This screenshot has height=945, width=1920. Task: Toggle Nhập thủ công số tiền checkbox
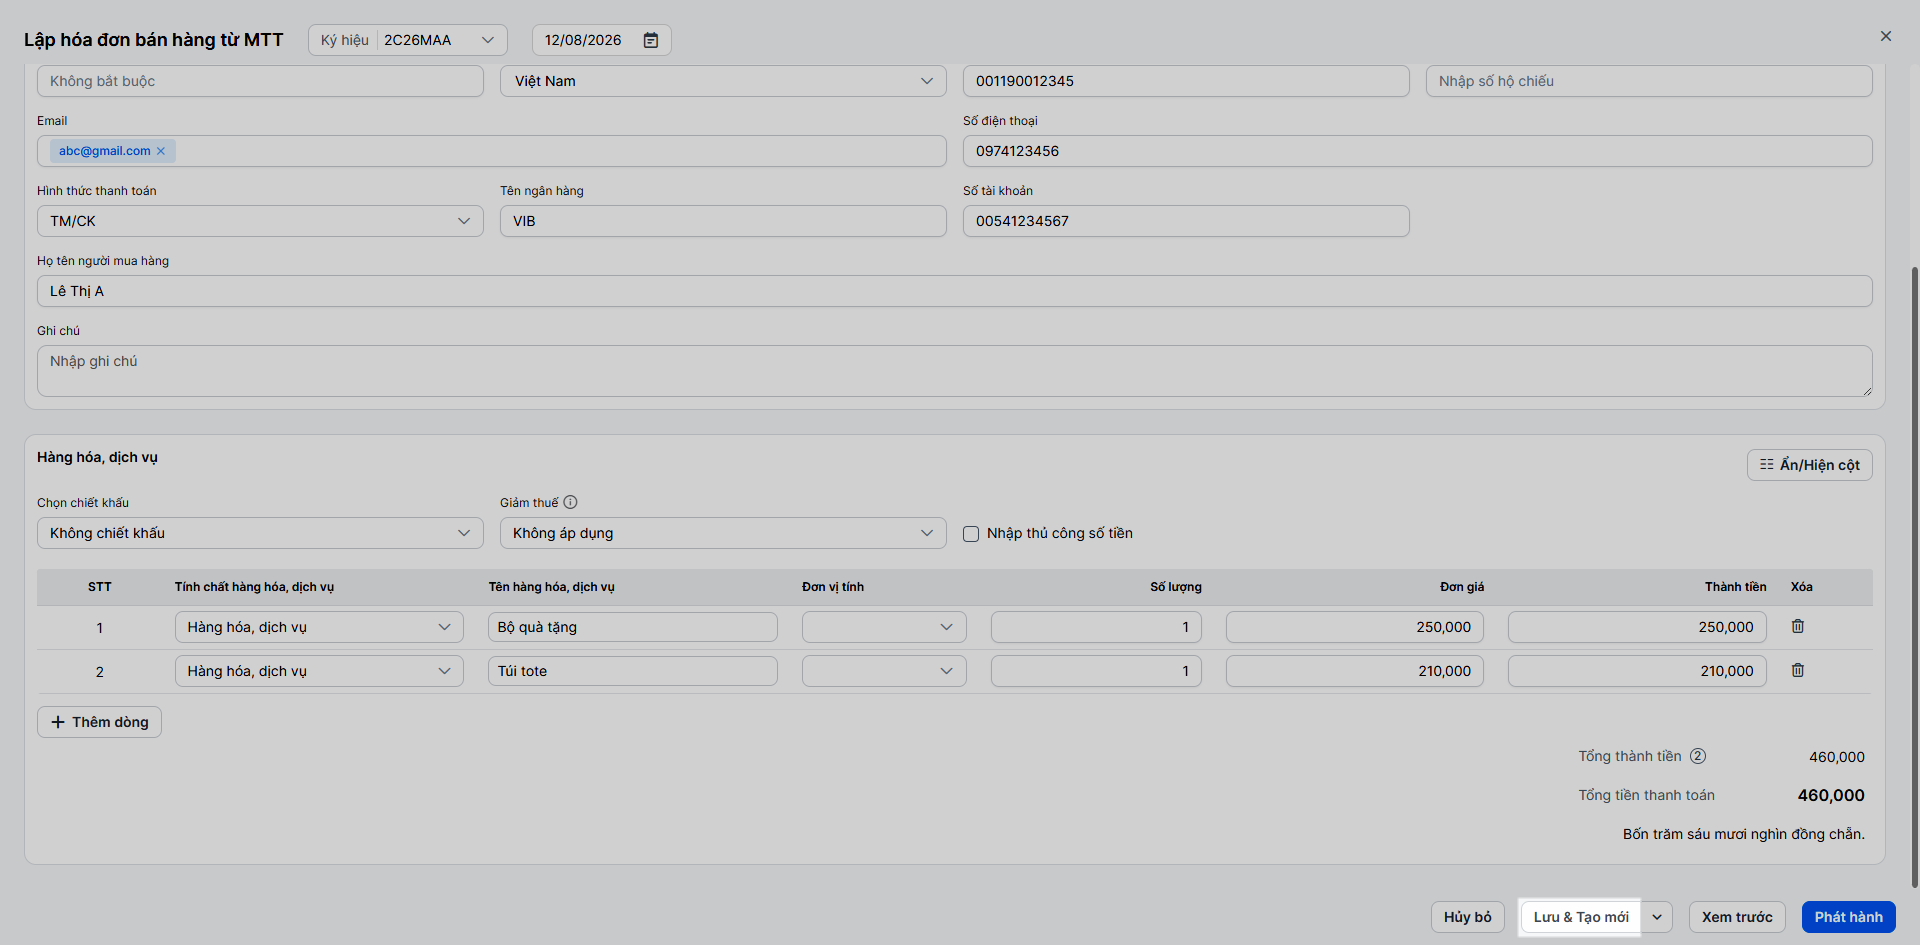coord(971,534)
